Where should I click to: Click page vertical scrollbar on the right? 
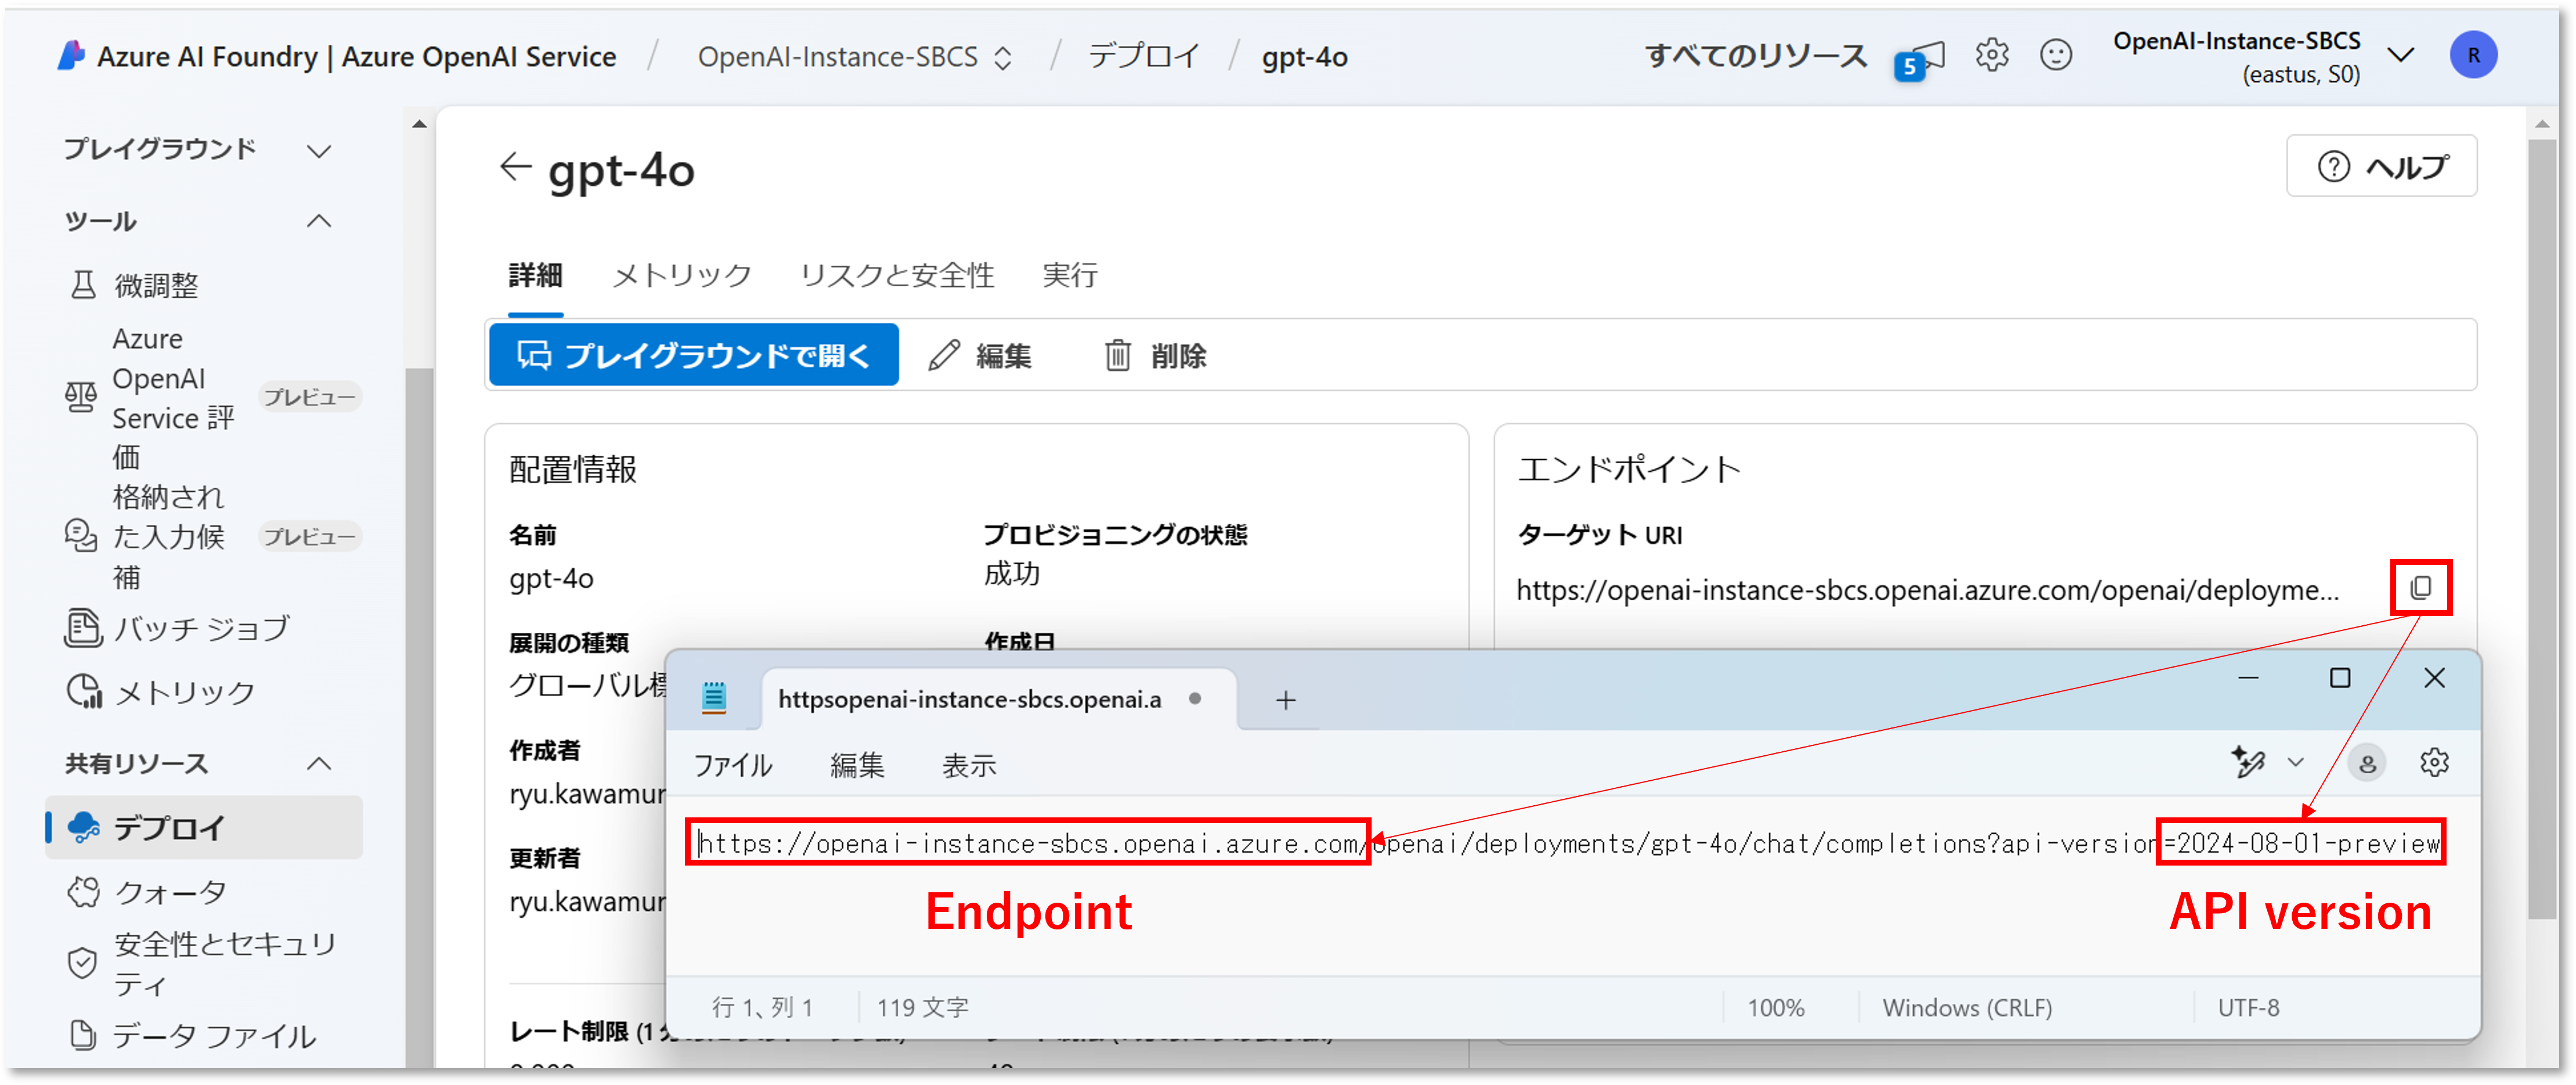coord(2541,530)
